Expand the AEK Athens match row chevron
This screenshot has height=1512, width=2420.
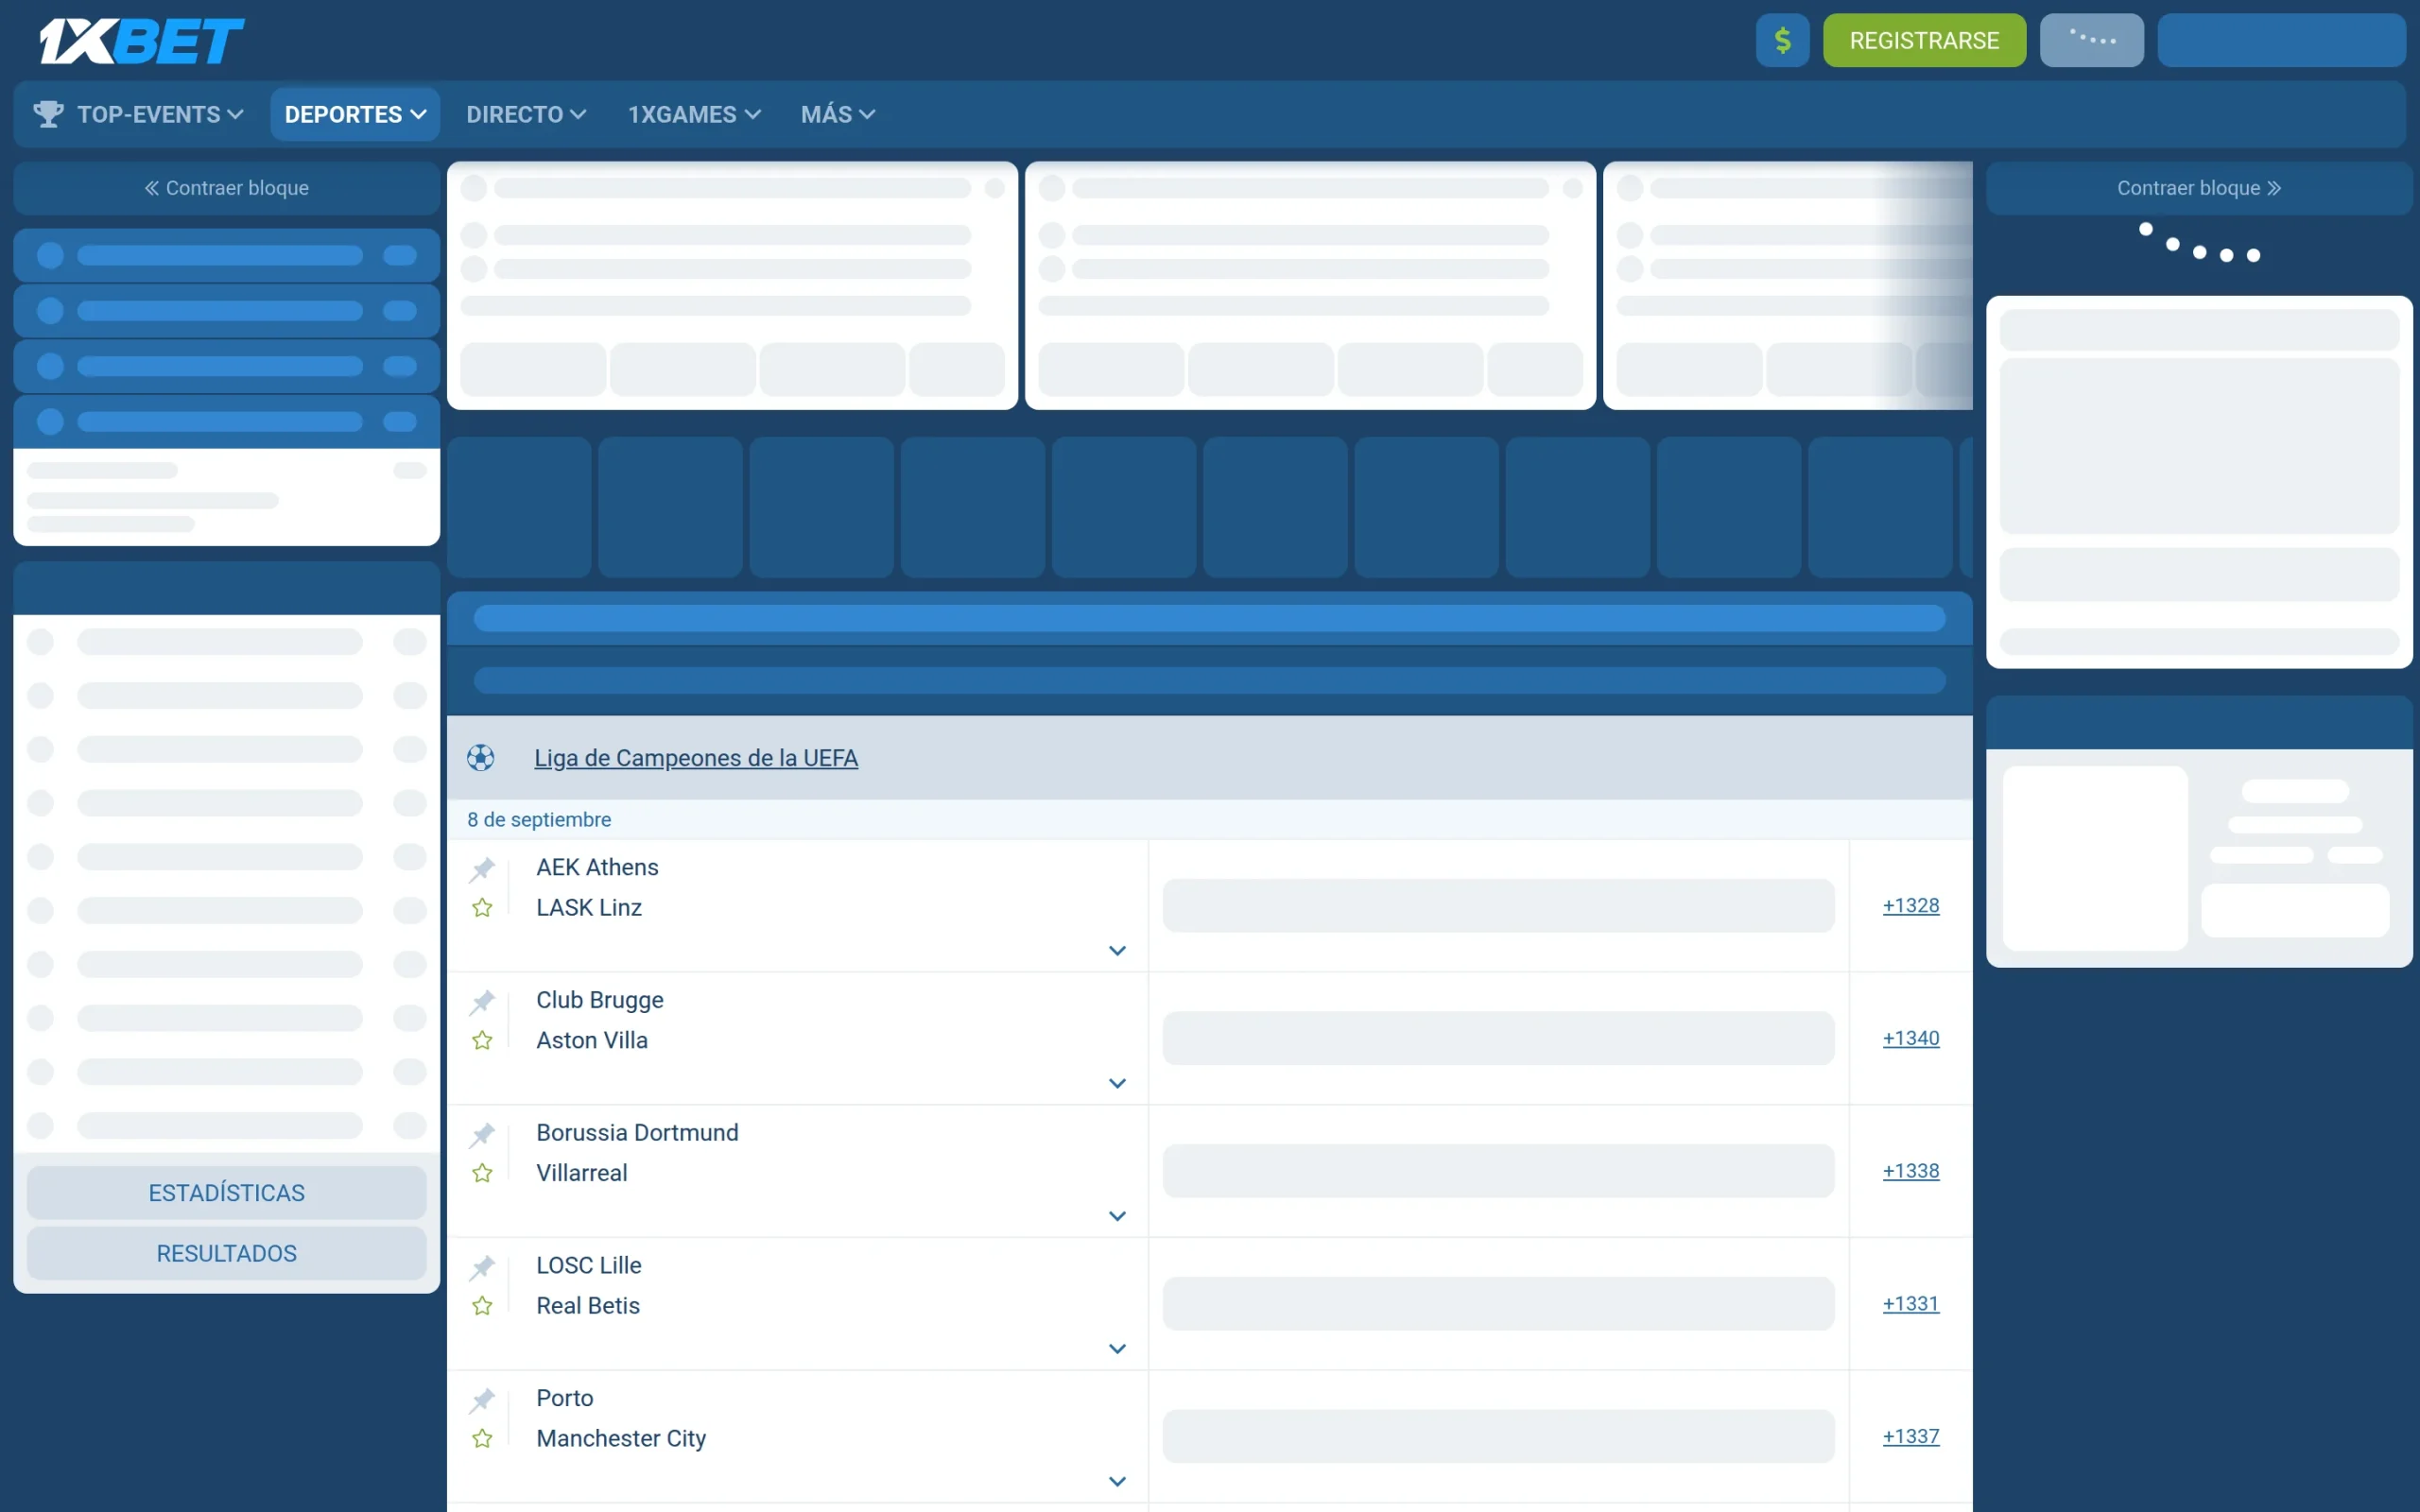(x=1117, y=951)
